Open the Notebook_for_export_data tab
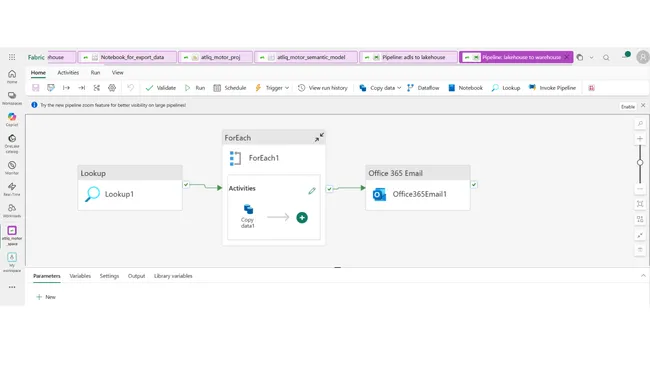 128,57
